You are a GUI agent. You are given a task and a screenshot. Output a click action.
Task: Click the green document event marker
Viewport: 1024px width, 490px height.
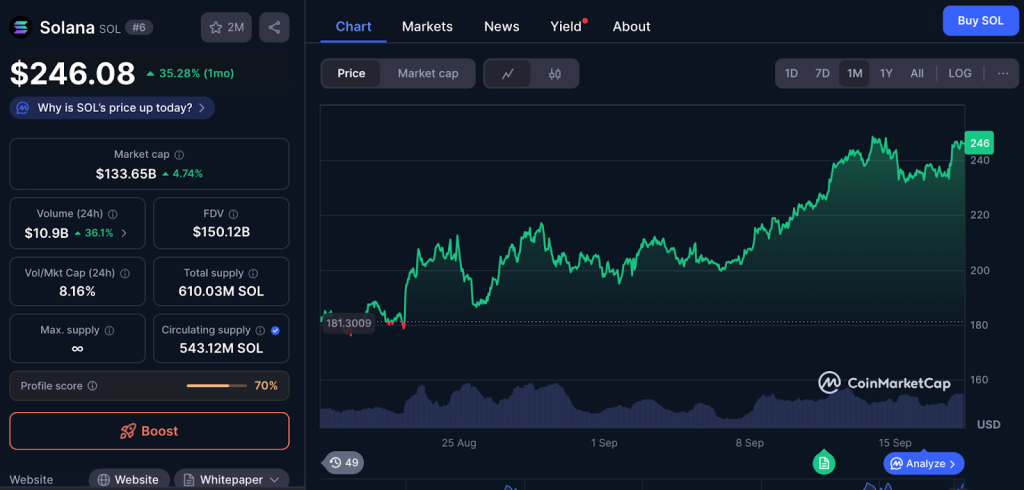coord(823,462)
